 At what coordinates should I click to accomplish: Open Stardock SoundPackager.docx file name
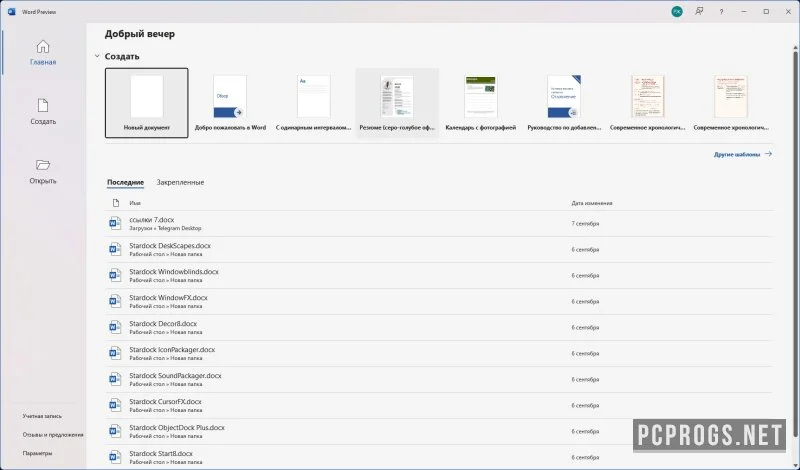[176, 376]
